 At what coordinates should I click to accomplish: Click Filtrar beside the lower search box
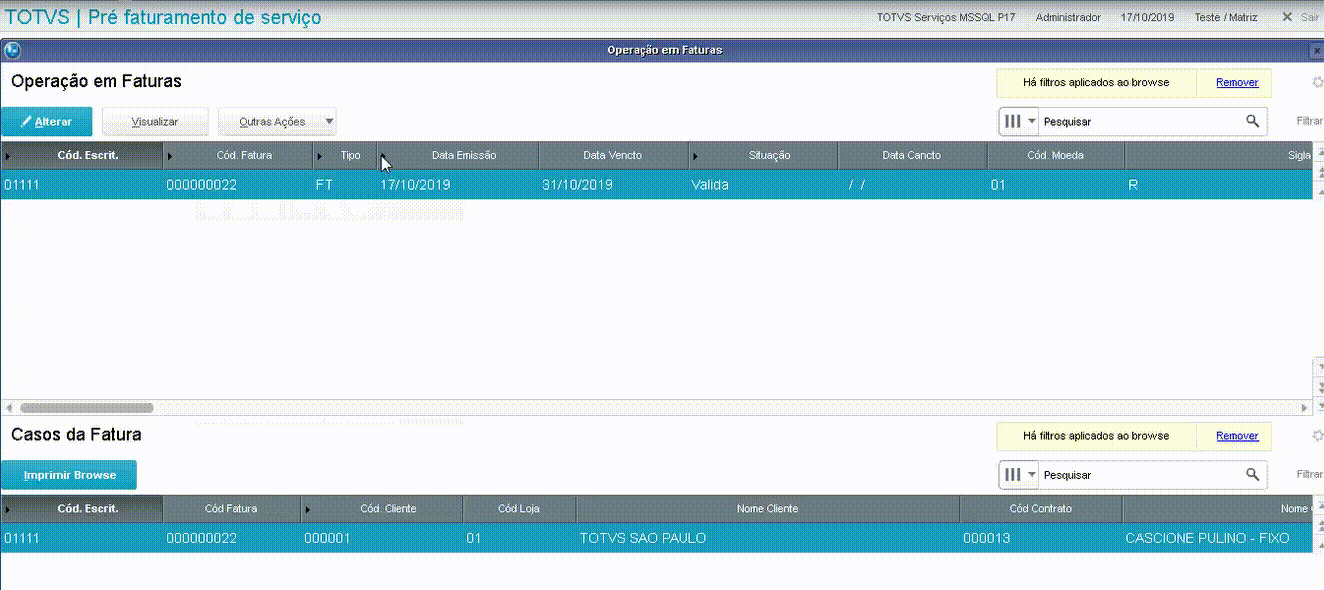tap(1309, 475)
